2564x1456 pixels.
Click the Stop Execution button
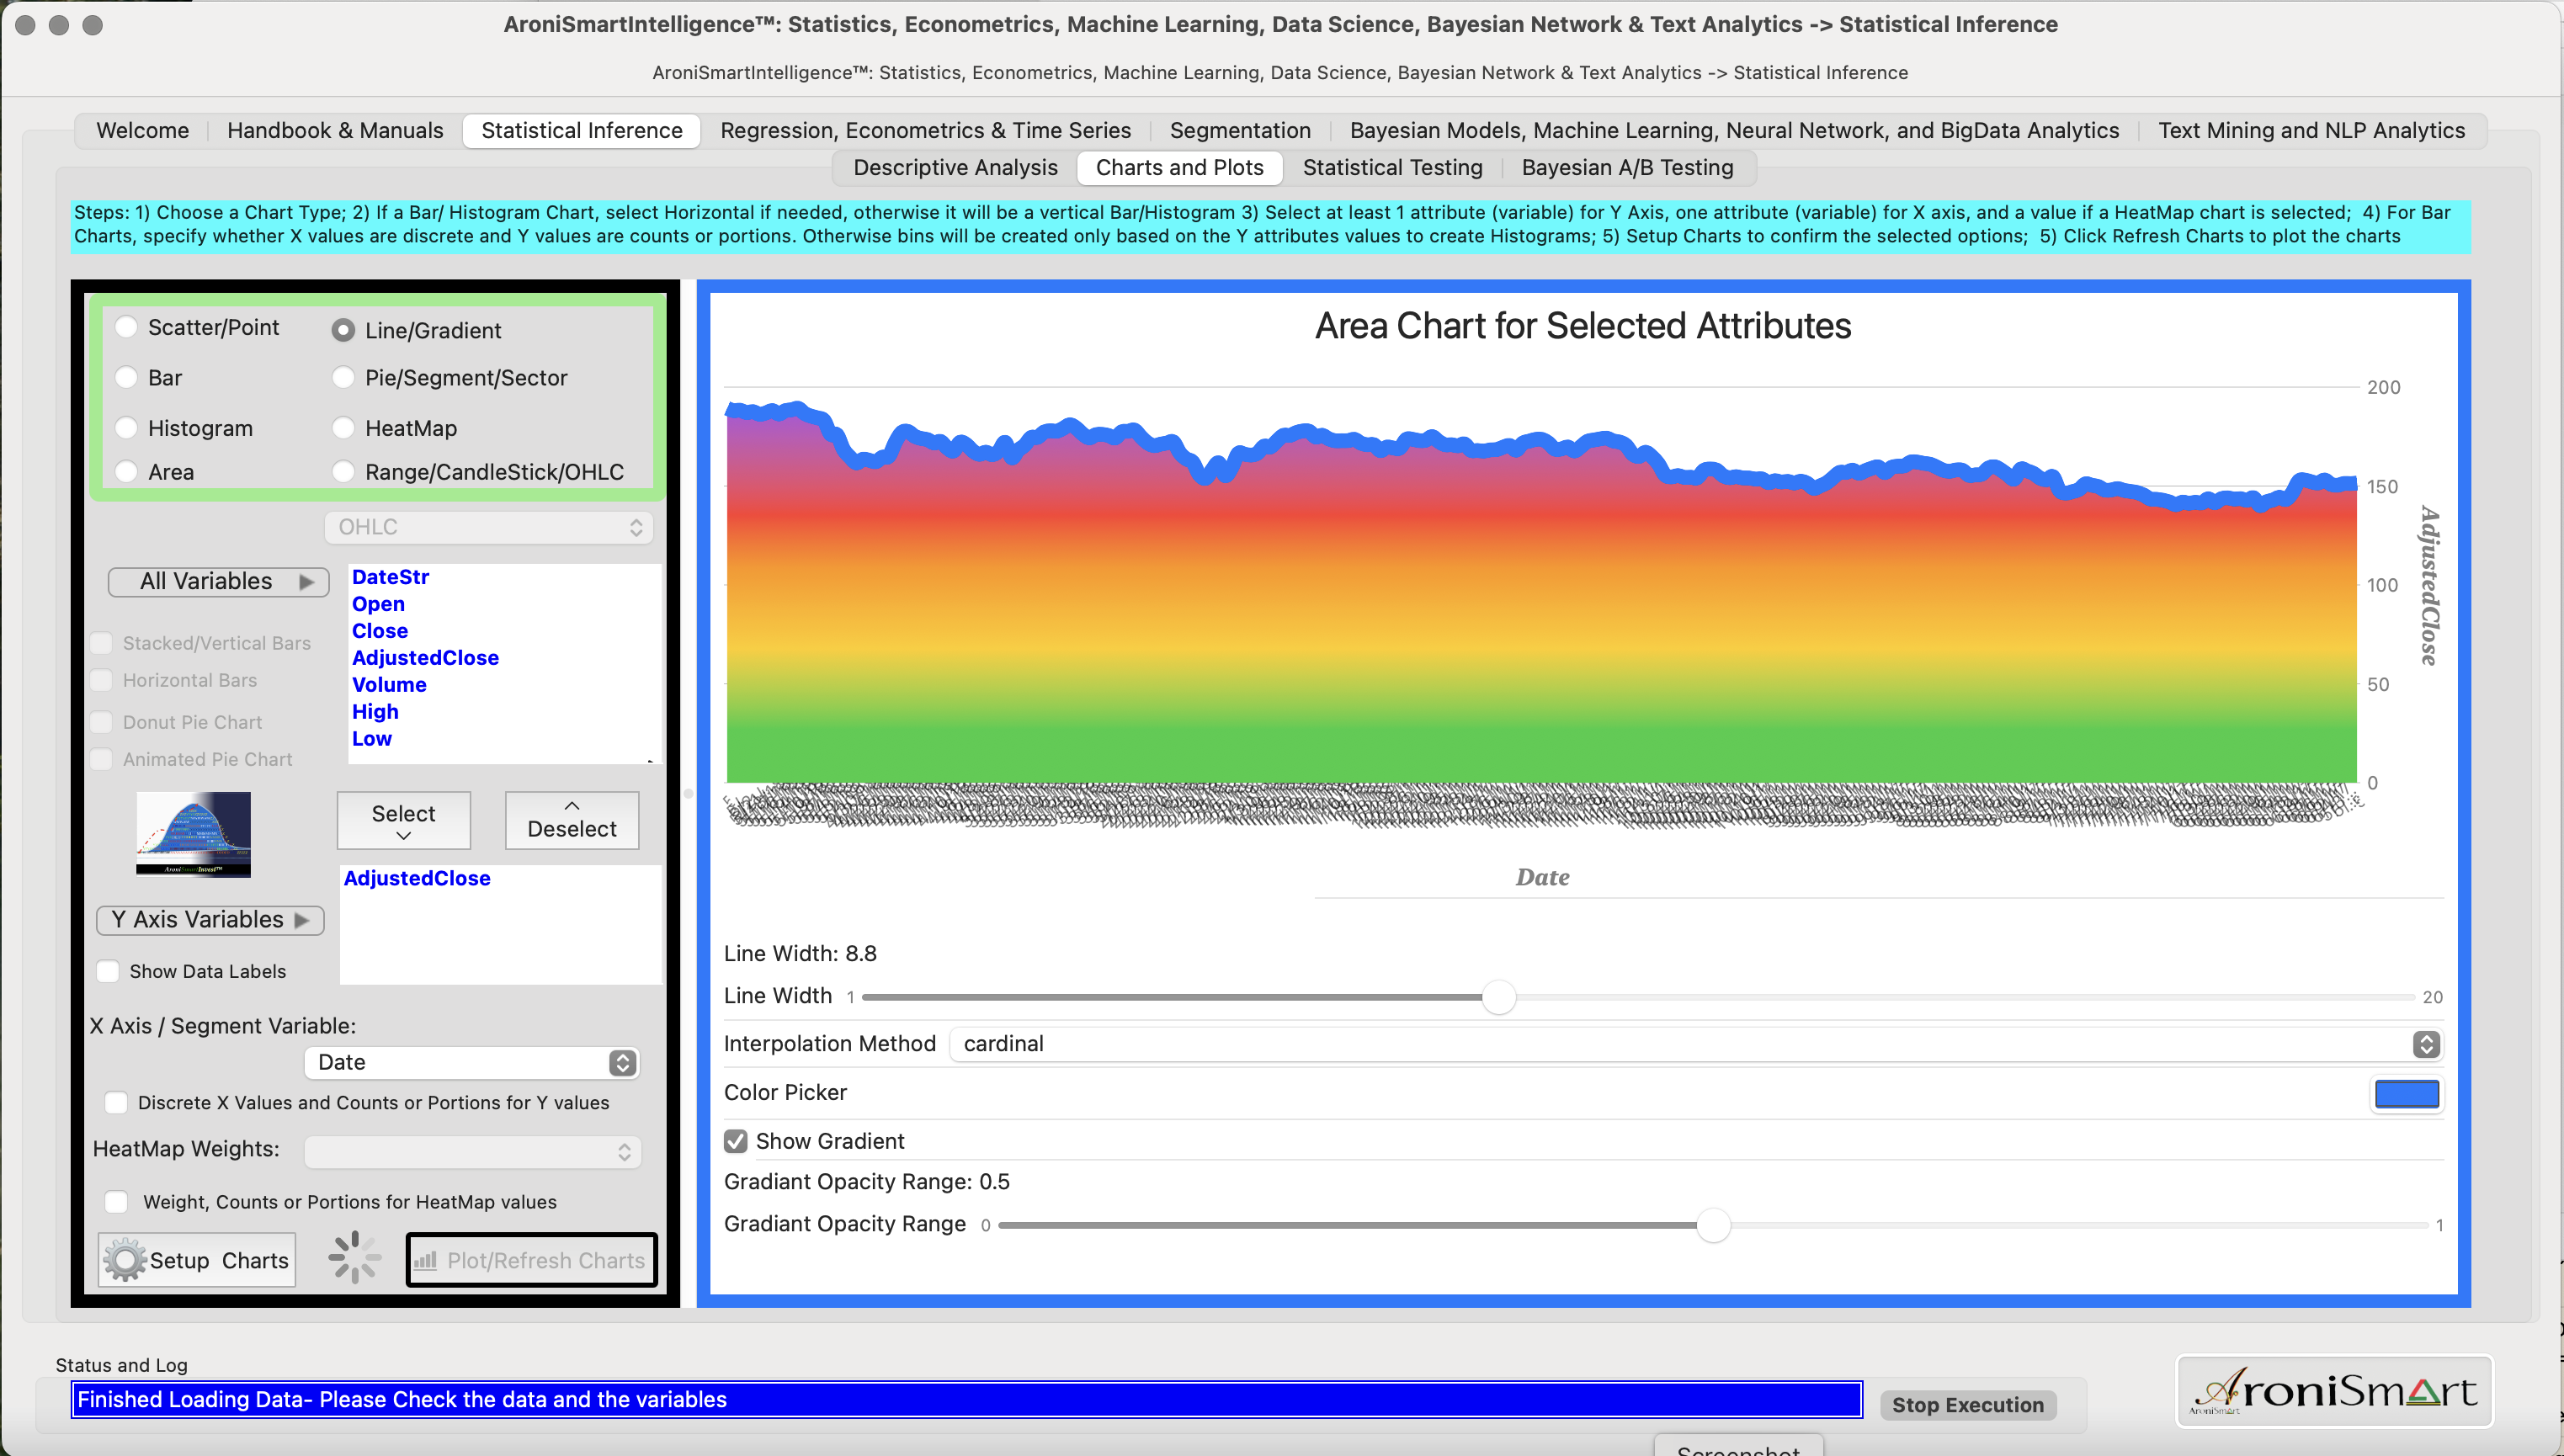click(1967, 1405)
